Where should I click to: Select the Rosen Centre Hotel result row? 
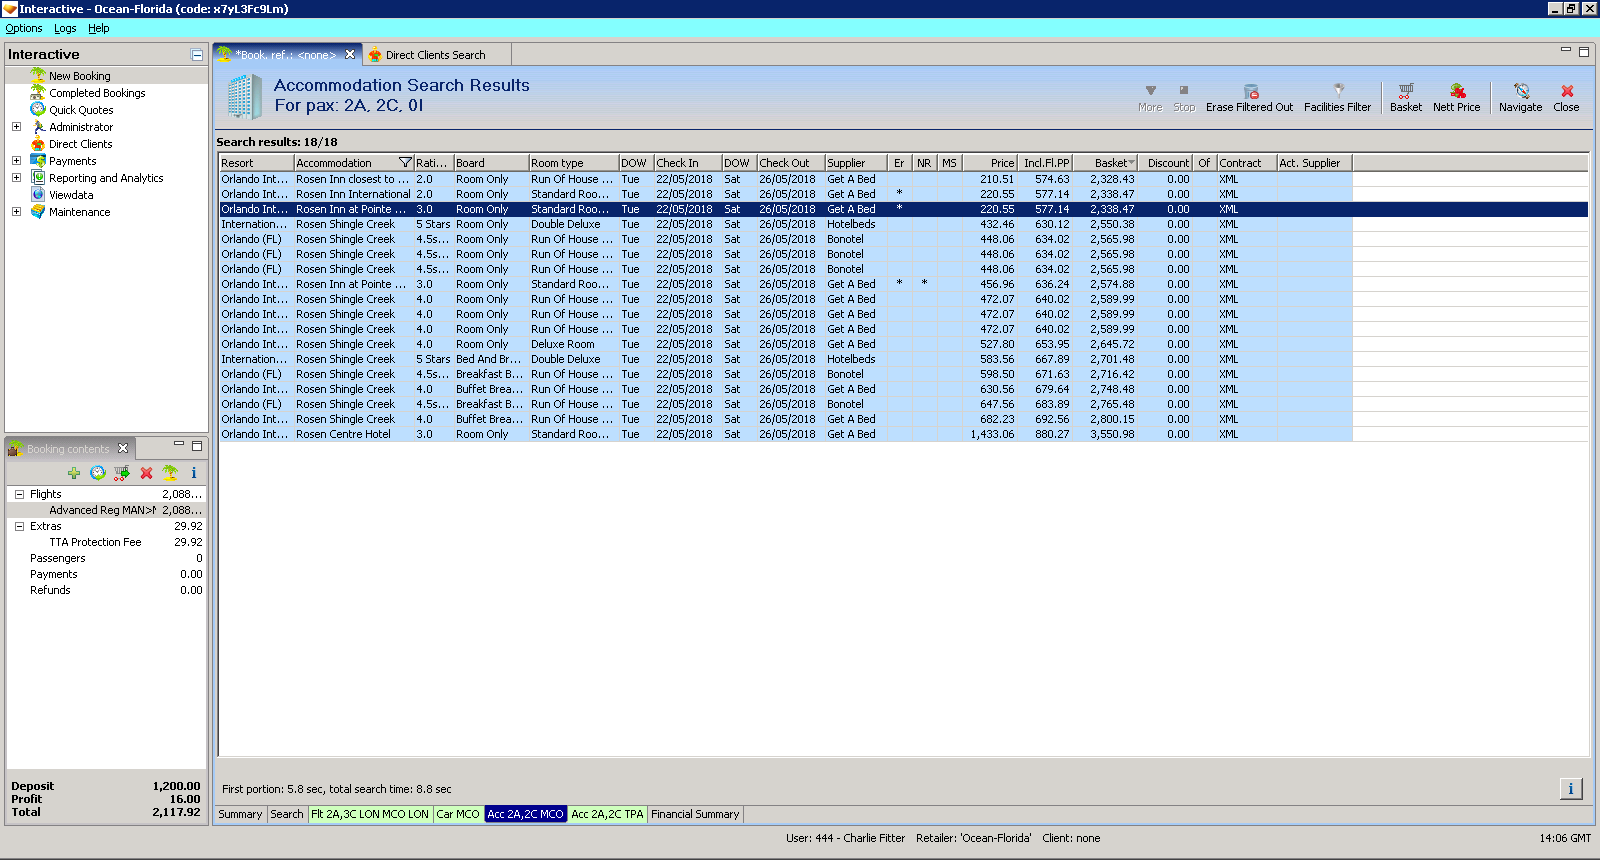343,434
